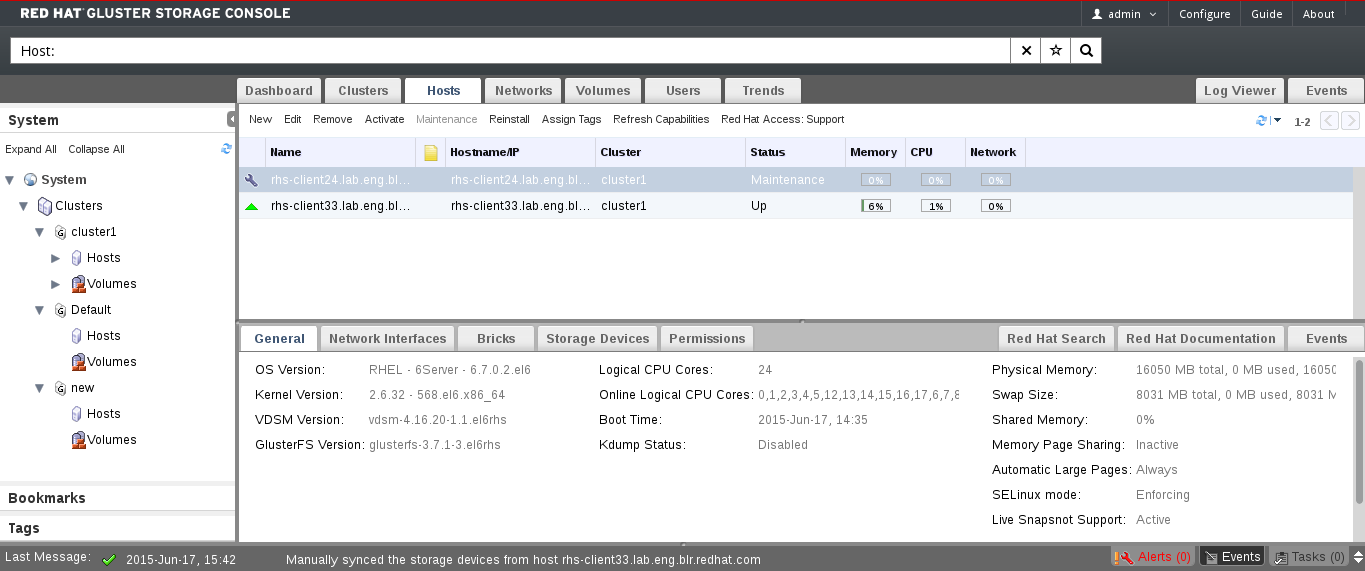Open the admin user dropdown
Image resolution: width=1365 pixels, height=571 pixels.
[1125, 14]
